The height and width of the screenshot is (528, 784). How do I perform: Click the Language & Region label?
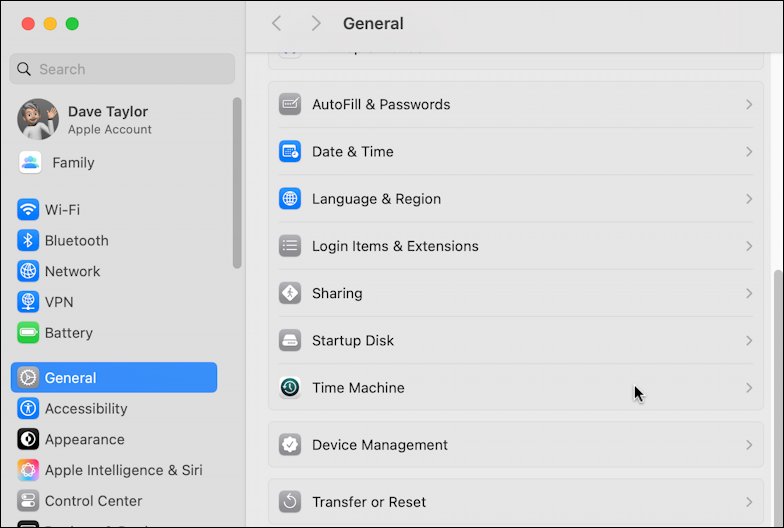tap(376, 199)
